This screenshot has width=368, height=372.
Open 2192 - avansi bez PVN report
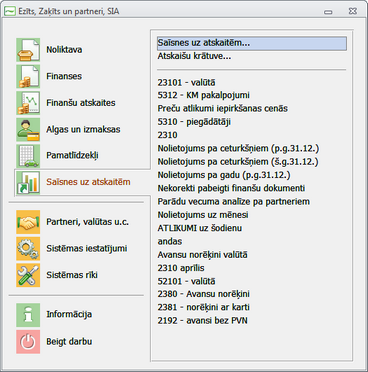[x=202, y=321]
